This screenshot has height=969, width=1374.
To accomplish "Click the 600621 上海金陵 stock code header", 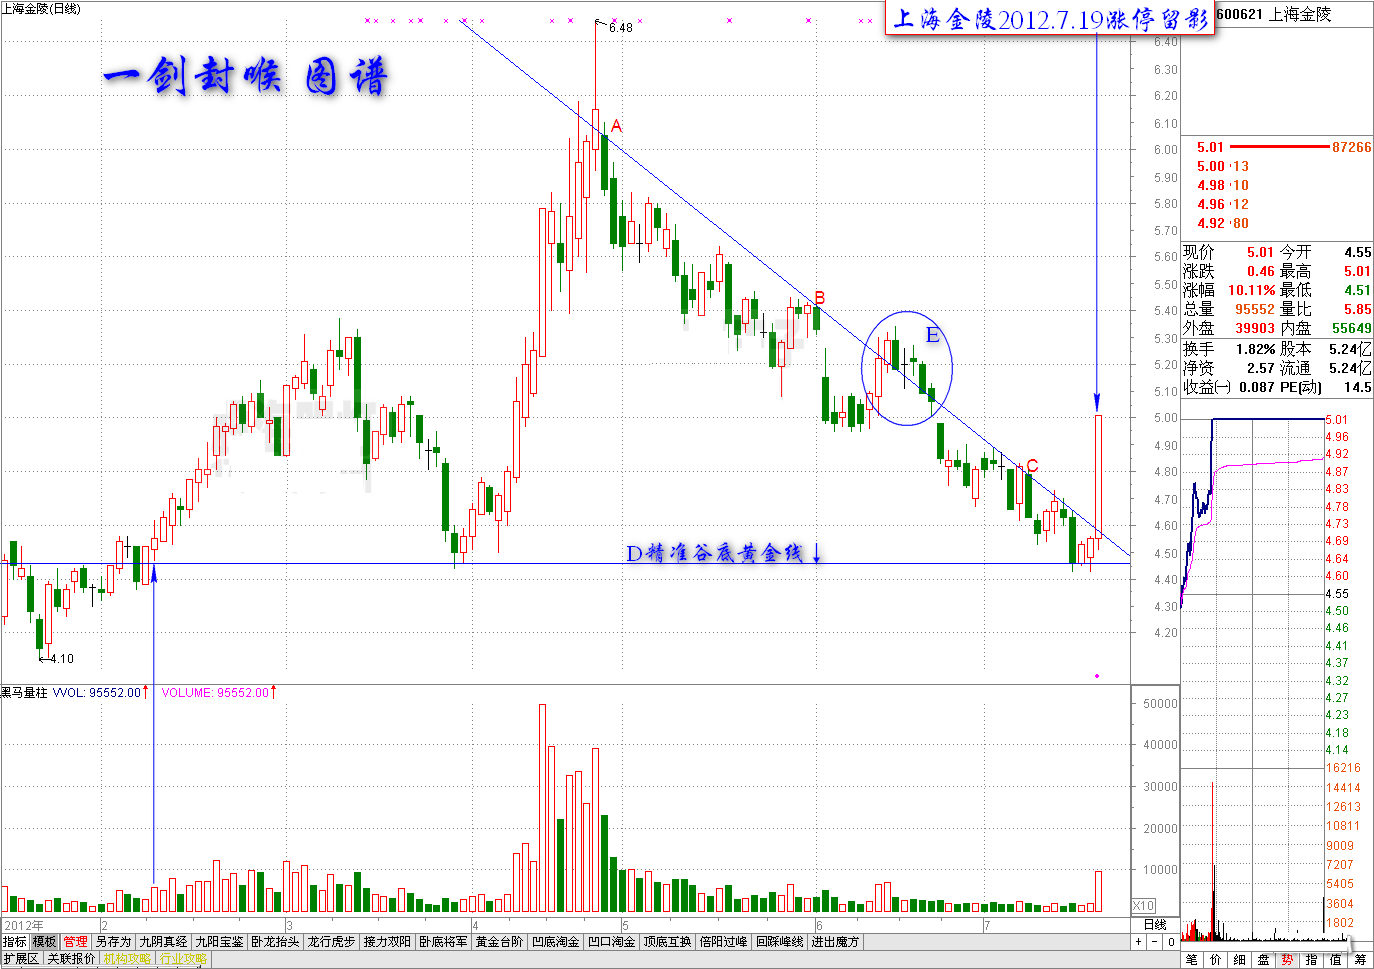I will [1274, 14].
